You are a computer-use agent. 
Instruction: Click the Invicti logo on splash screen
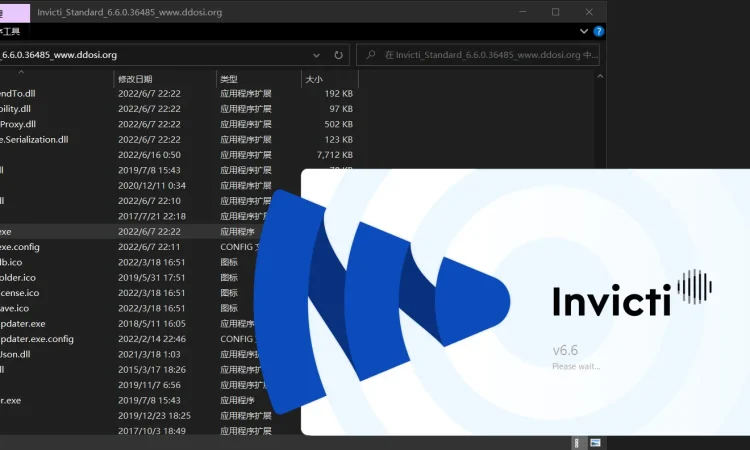[x=632, y=293]
